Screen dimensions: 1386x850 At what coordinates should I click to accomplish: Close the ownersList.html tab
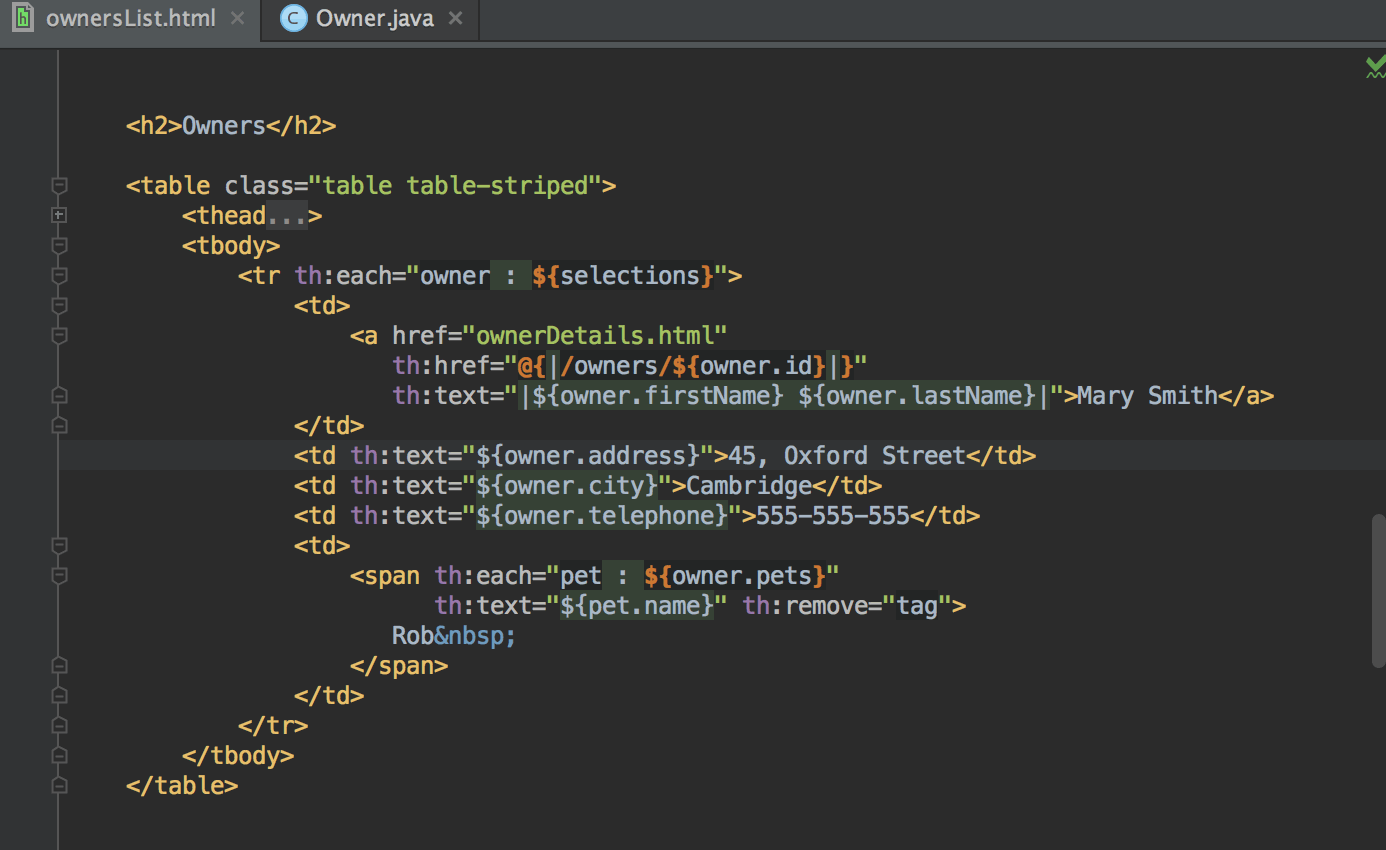pyautogui.click(x=236, y=17)
